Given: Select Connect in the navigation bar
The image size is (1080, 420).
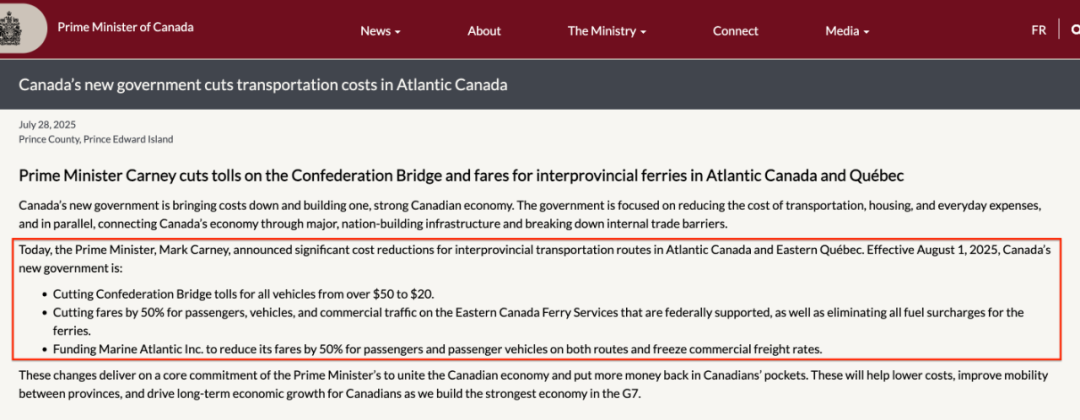Looking at the screenshot, I should click(x=736, y=31).
